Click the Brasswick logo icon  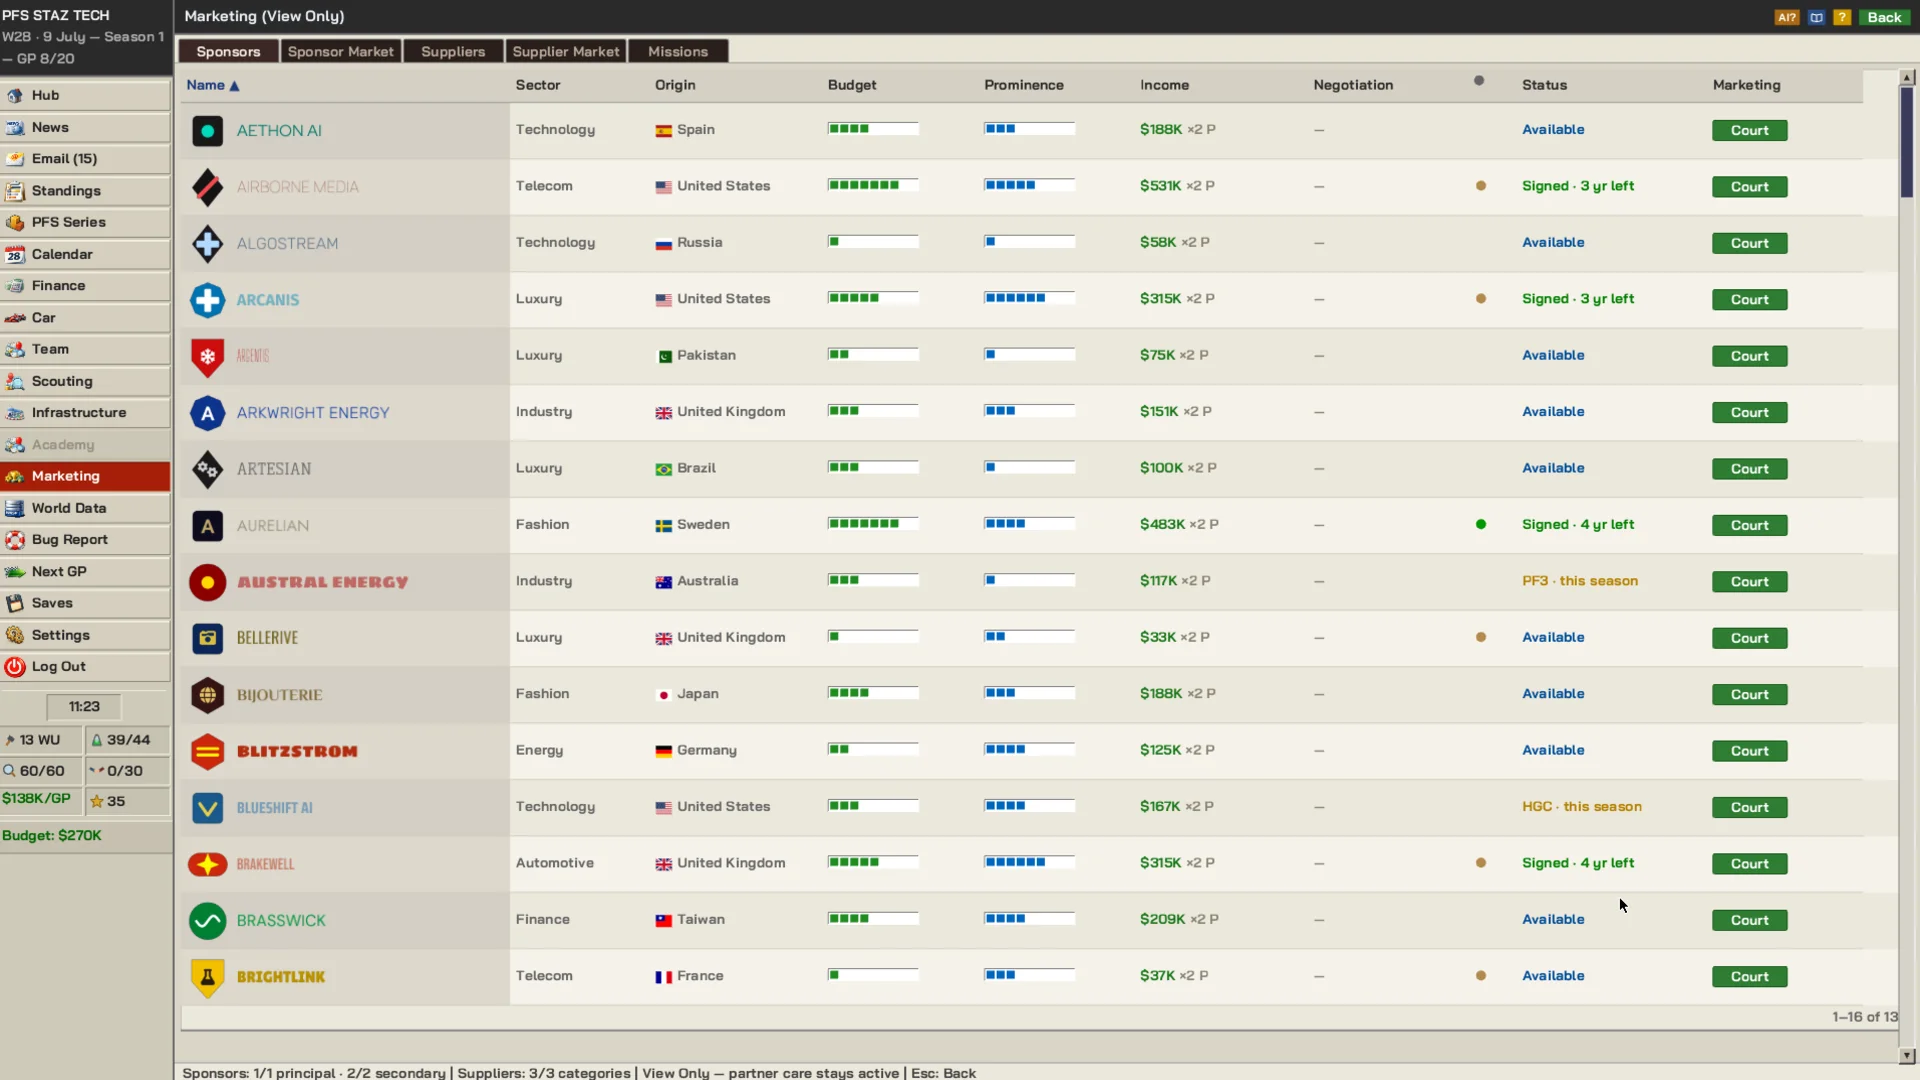click(207, 921)
